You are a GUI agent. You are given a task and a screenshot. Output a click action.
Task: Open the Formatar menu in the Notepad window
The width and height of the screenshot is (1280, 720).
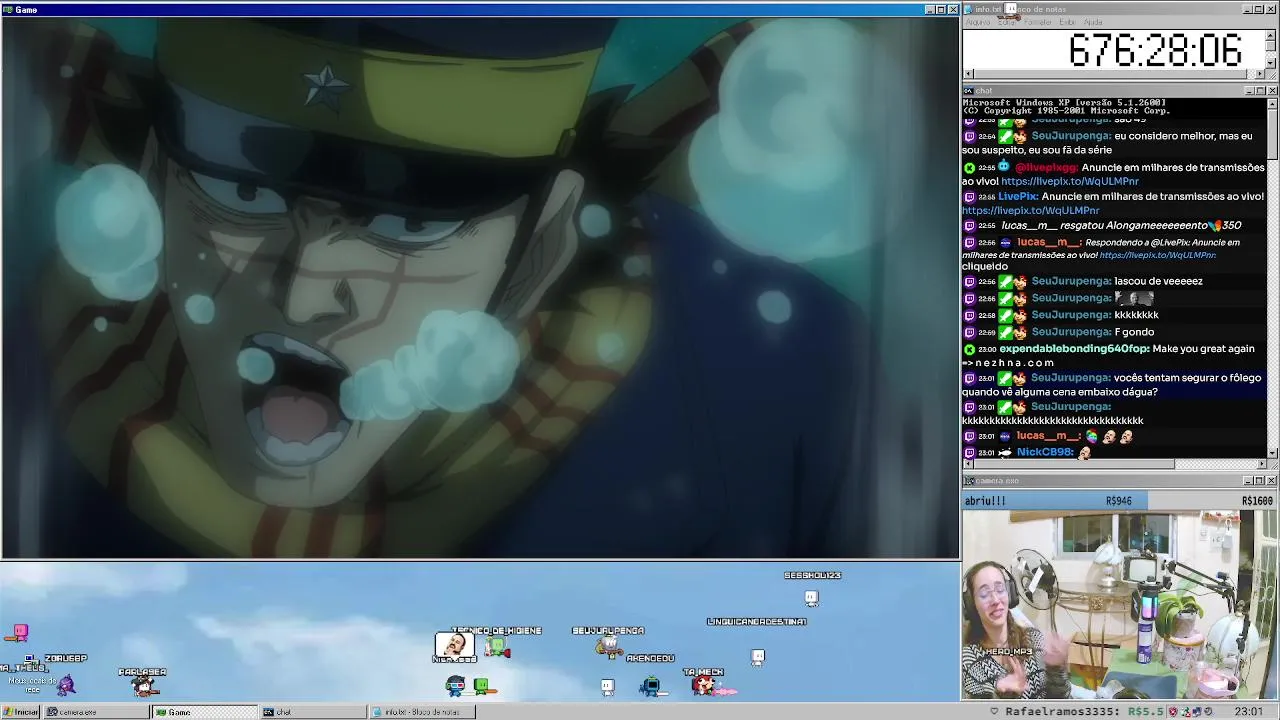(x=1037, y=22)
